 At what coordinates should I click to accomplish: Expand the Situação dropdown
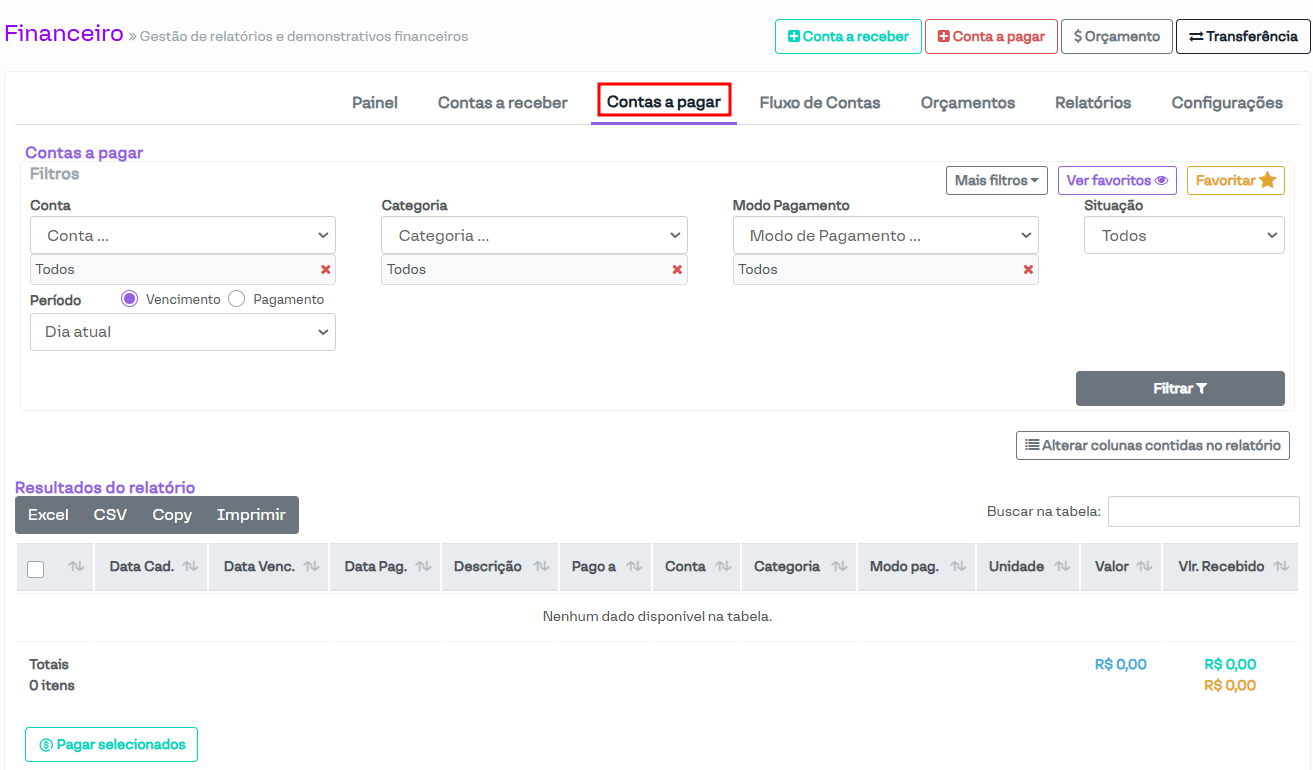(1184, 236)
